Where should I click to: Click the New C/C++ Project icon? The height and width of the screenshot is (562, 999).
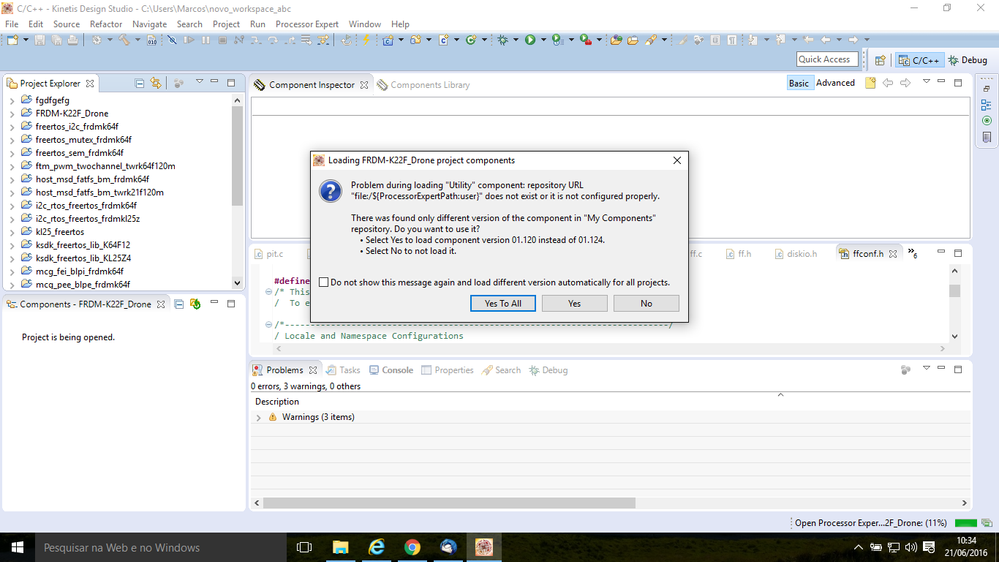pyautogui.click(x=388, y=40)
